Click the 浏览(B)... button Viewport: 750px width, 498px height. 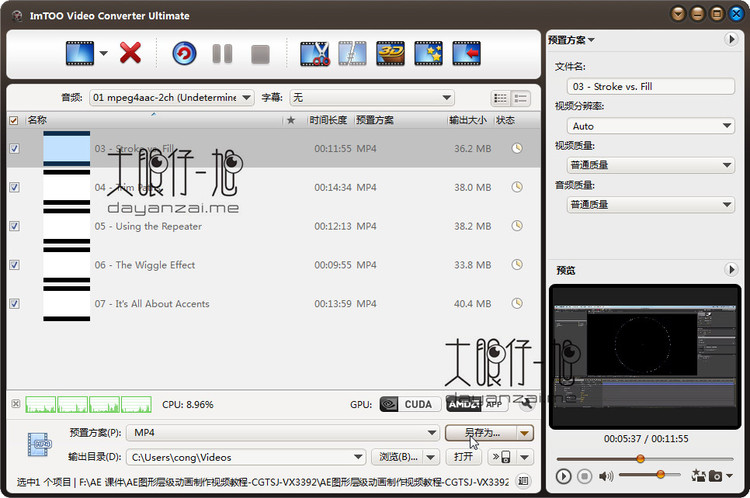tap(398, 457)
